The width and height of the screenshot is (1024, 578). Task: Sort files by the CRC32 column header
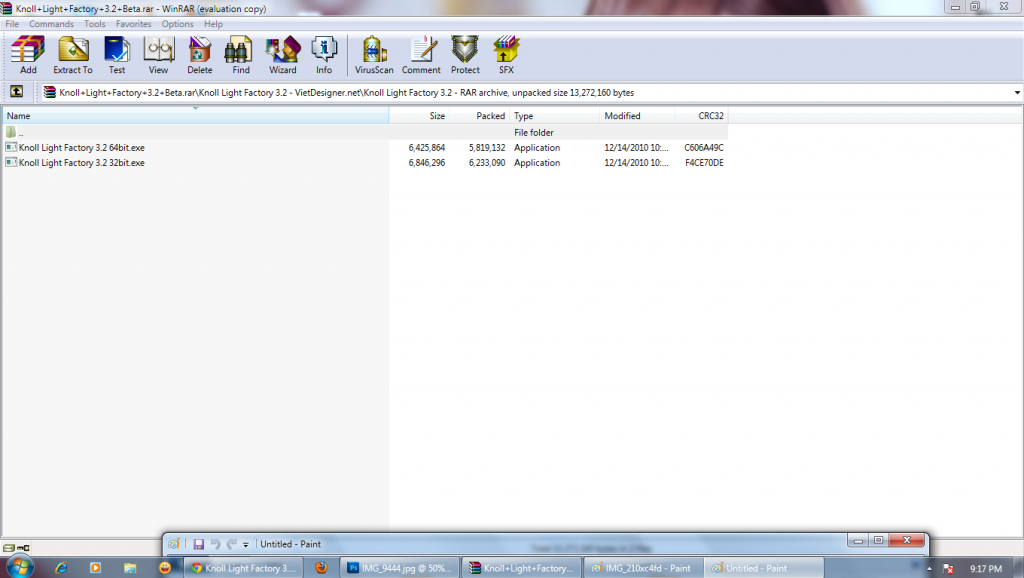point(701,116)
